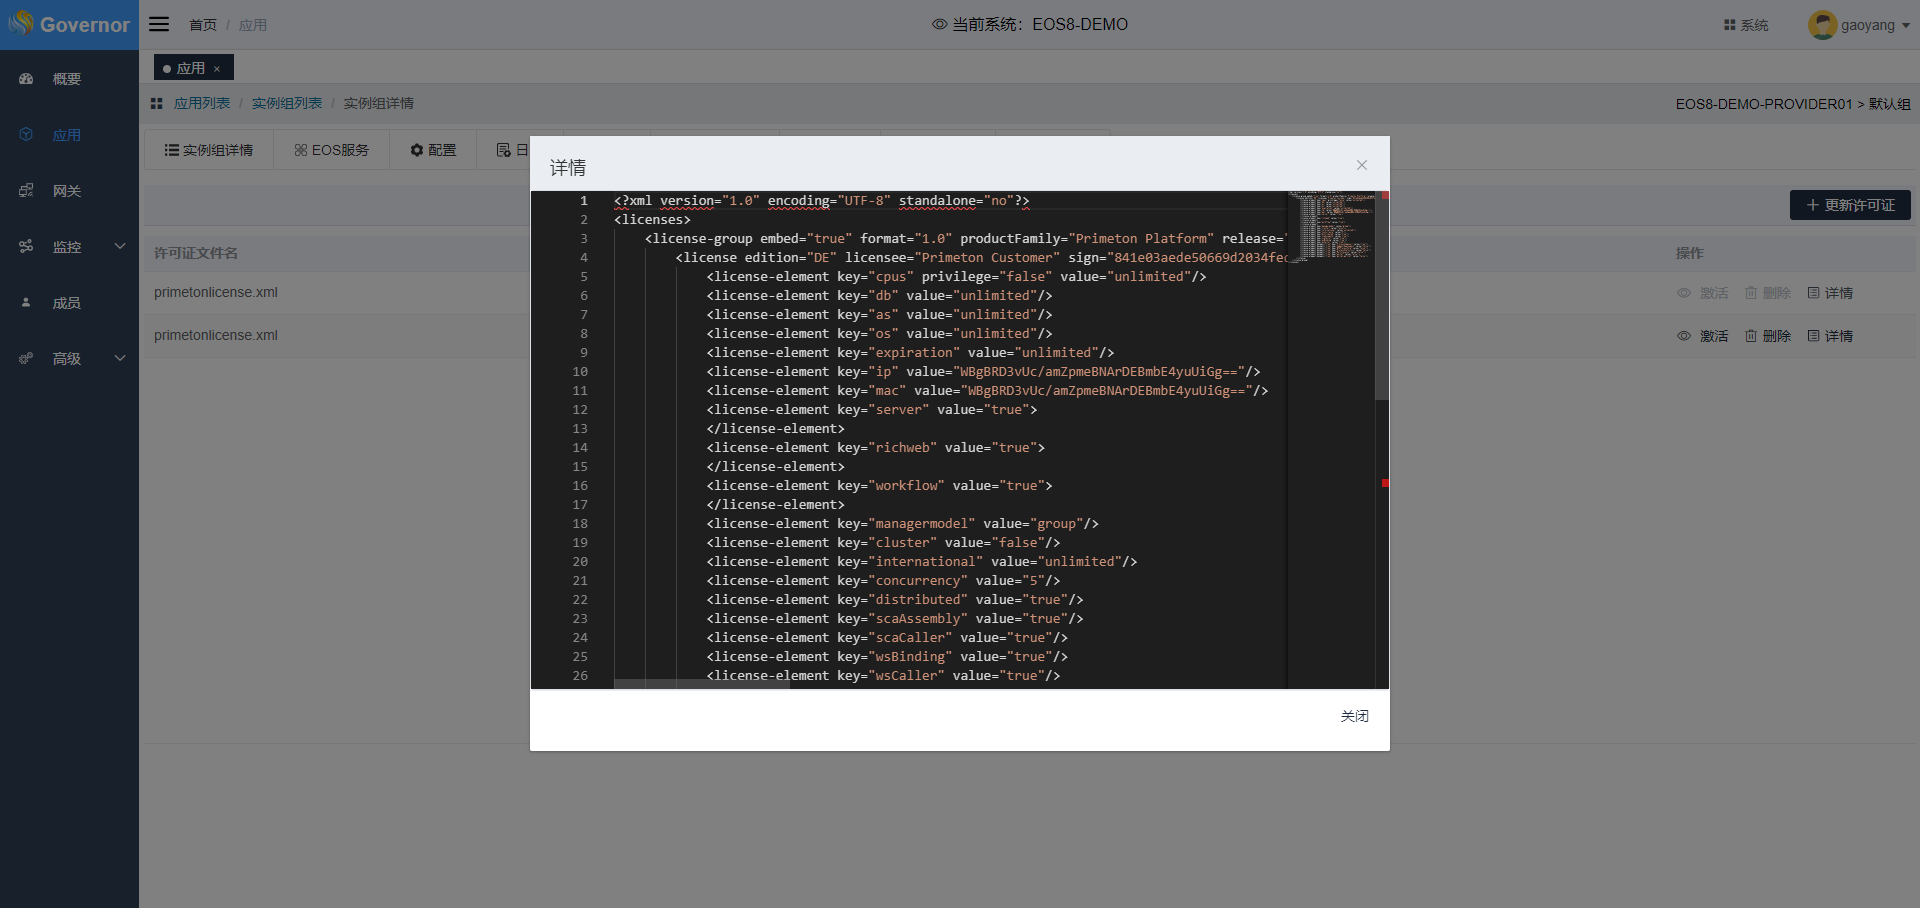Select the 网关 gateway sidebar icon

27,191
